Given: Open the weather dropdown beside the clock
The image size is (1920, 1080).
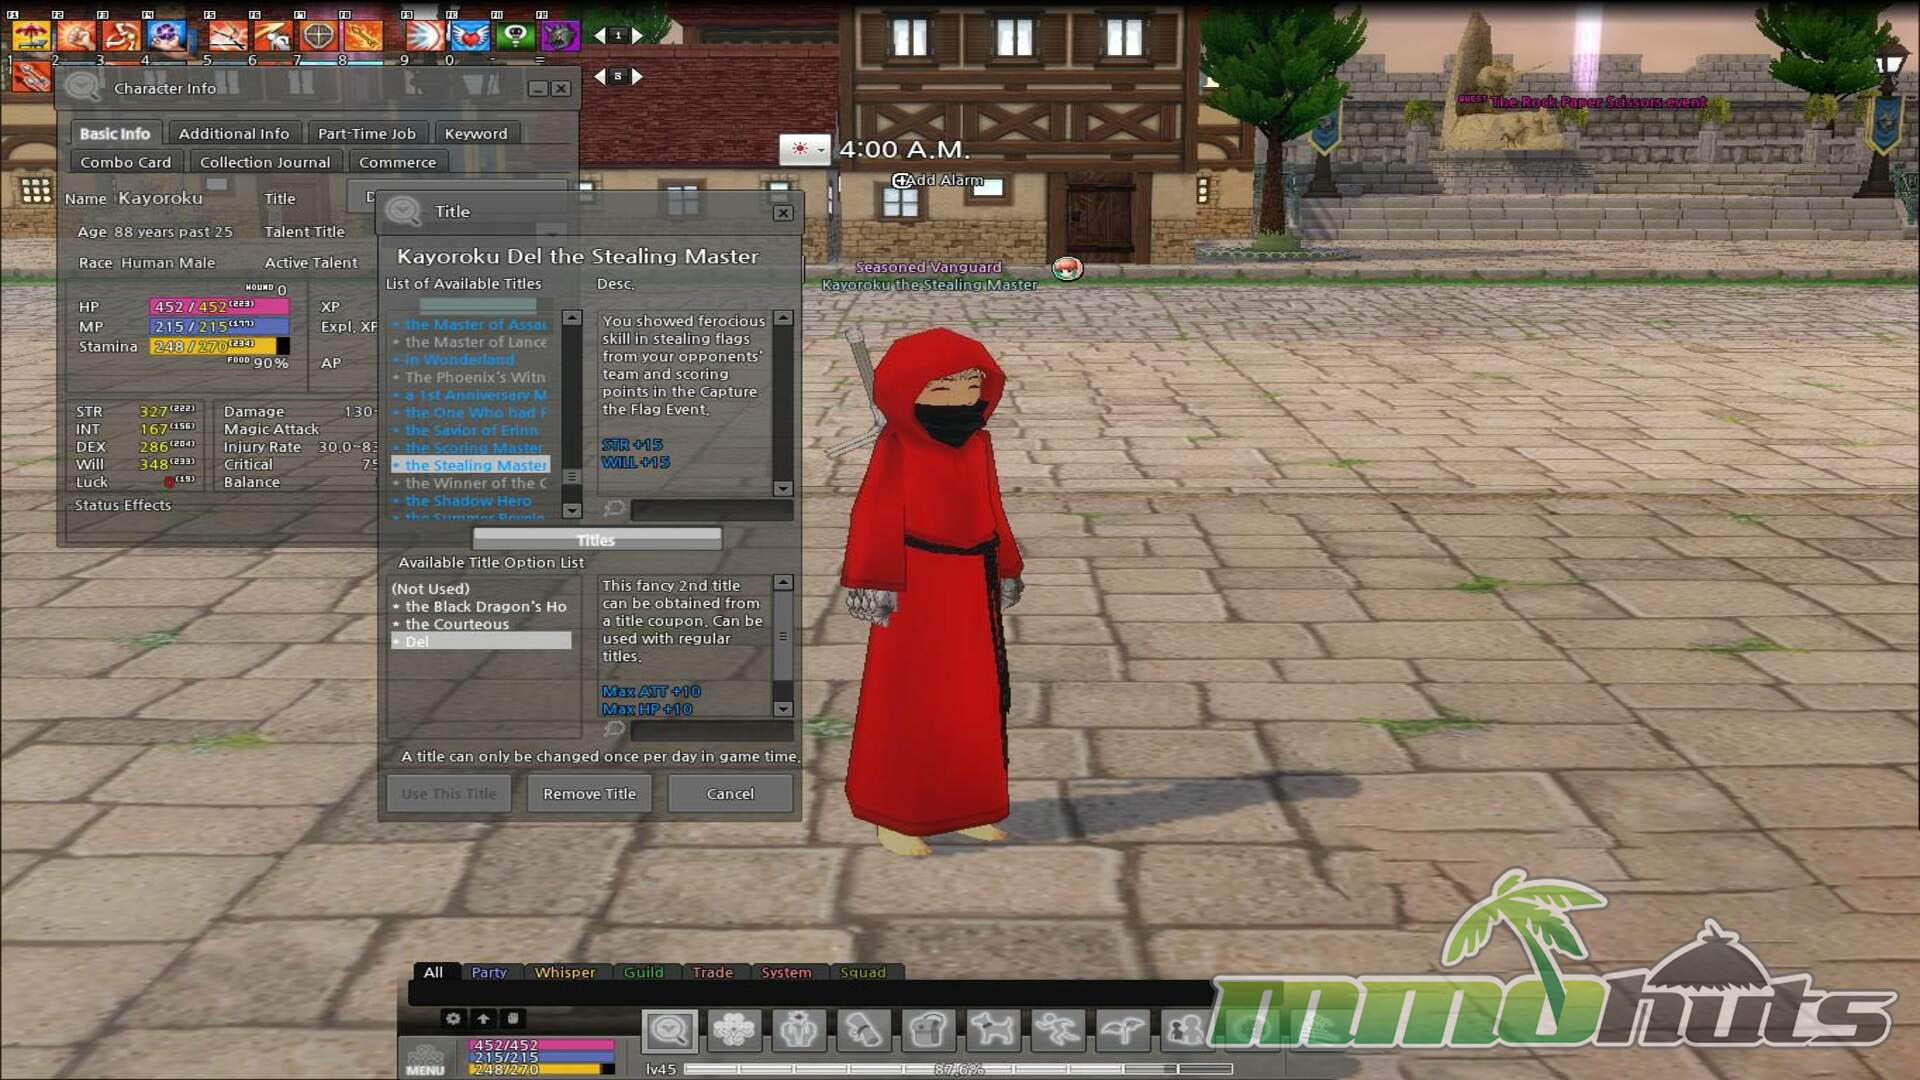Looking at the screenshot, I should coord(820,150).
